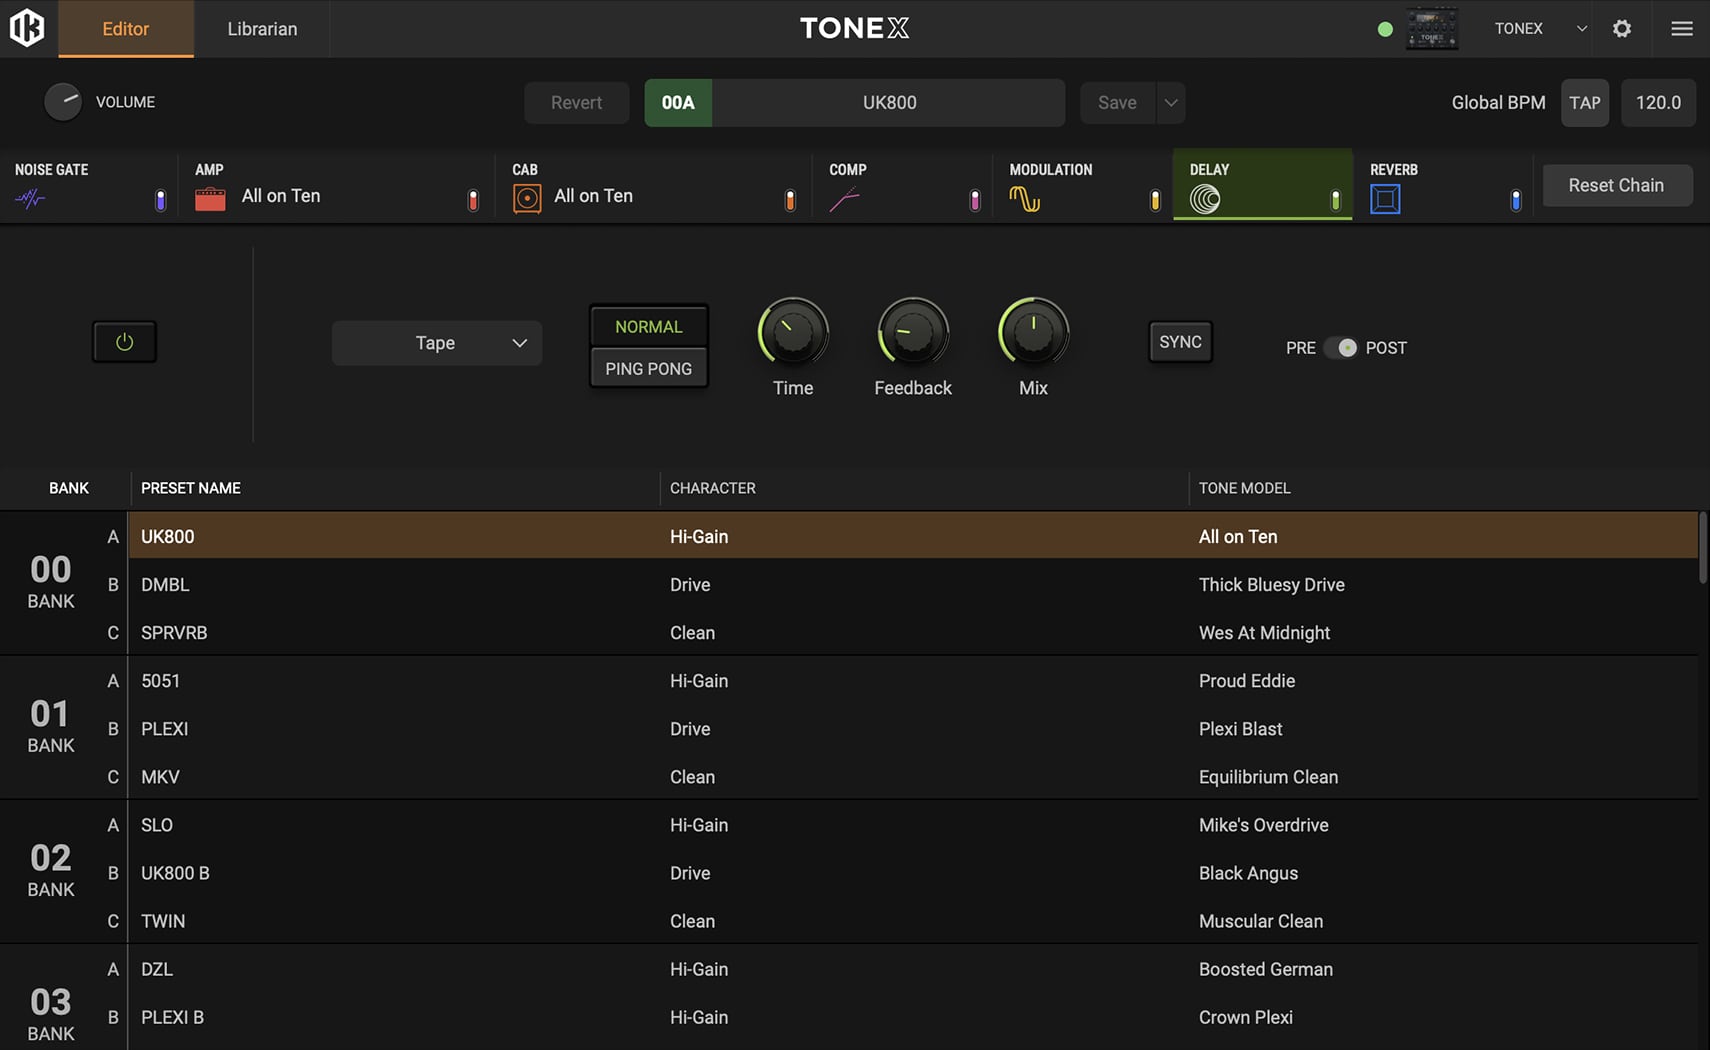This screenshot has width=1710, height=1050.
Task: Click the Feedback knob
Action: click(x=912, y=333)
